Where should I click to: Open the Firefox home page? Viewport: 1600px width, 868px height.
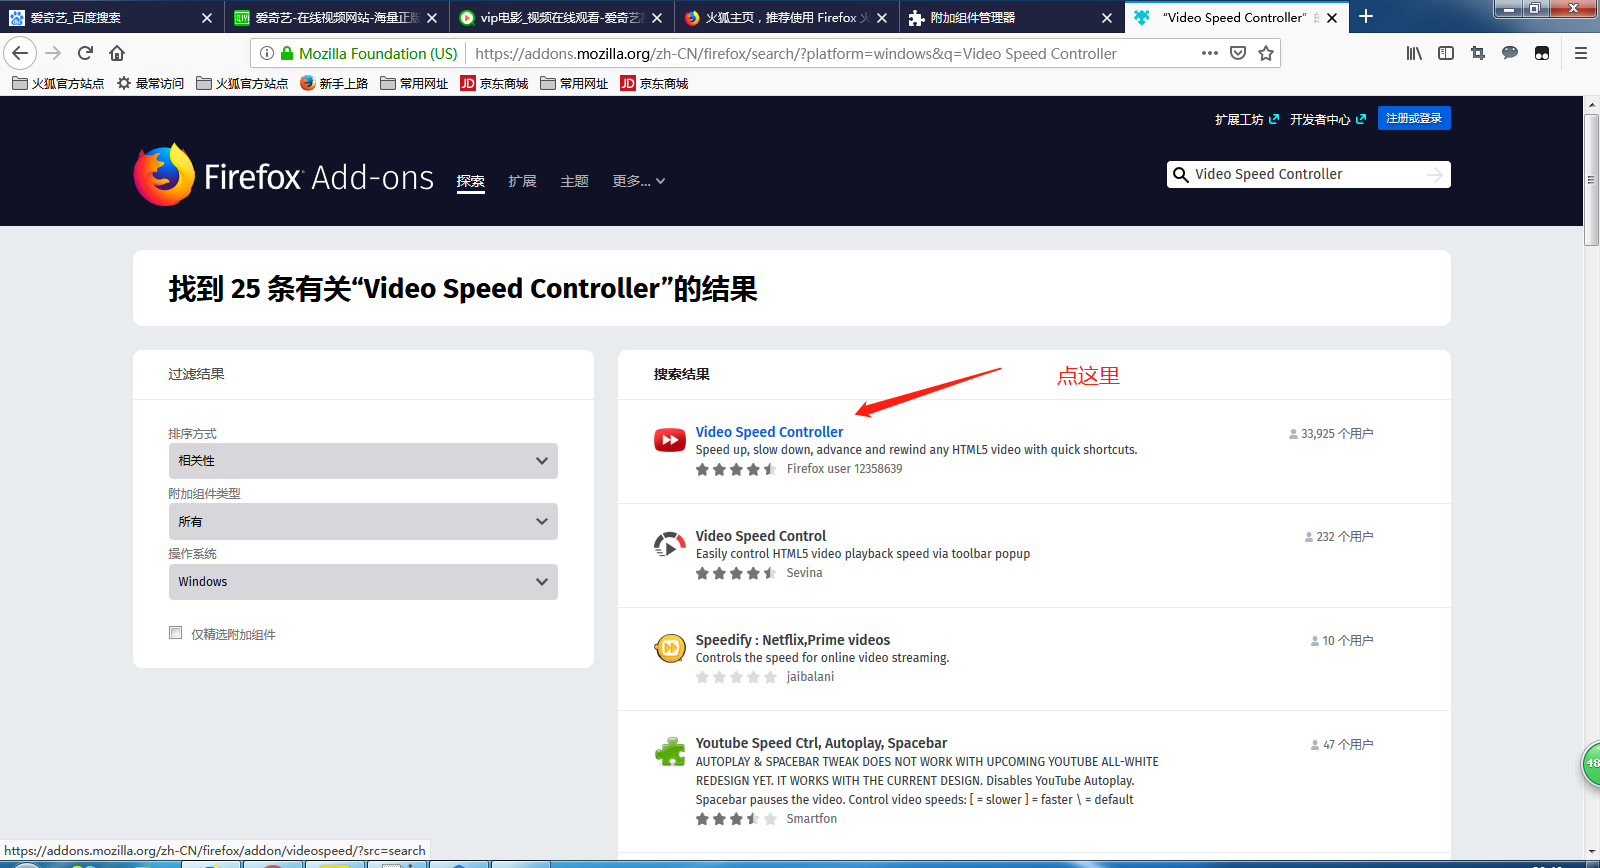117,53
